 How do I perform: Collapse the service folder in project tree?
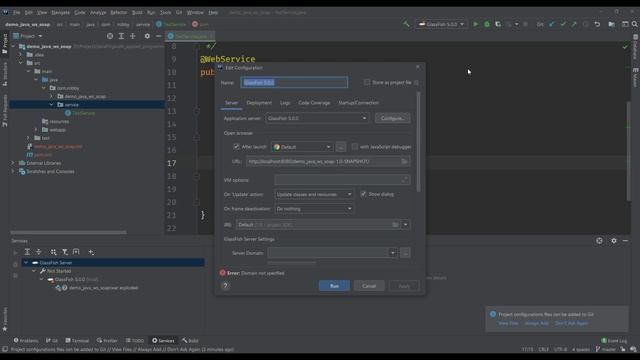51,104
